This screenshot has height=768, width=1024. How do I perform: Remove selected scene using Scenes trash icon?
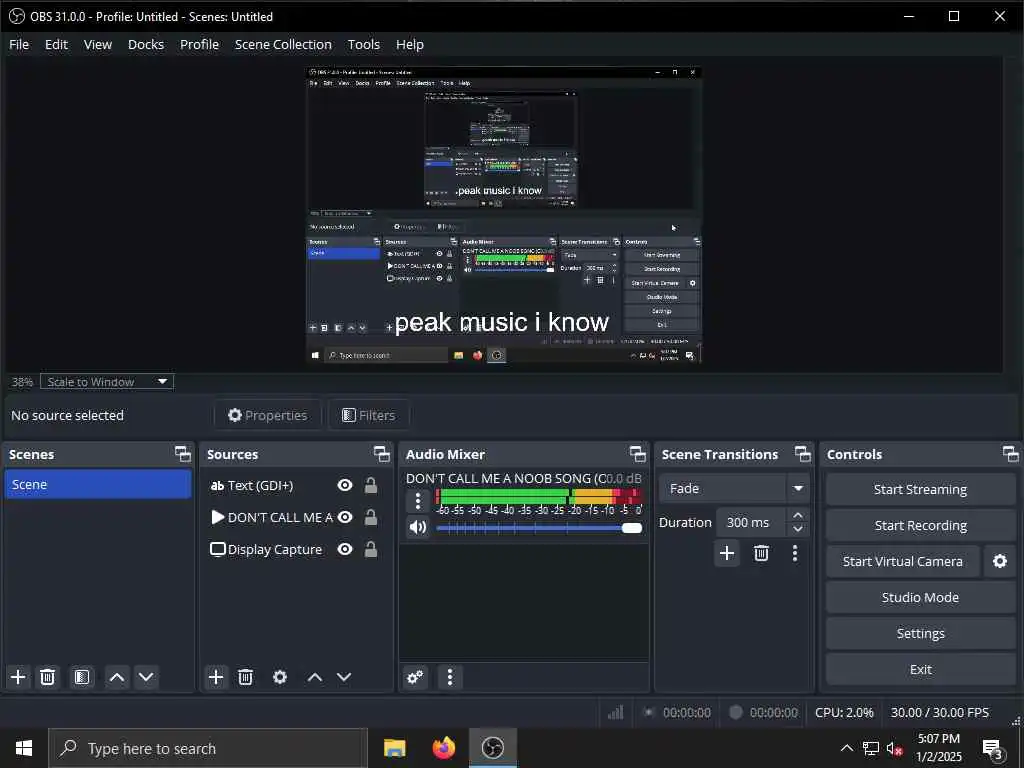[47, 677]
